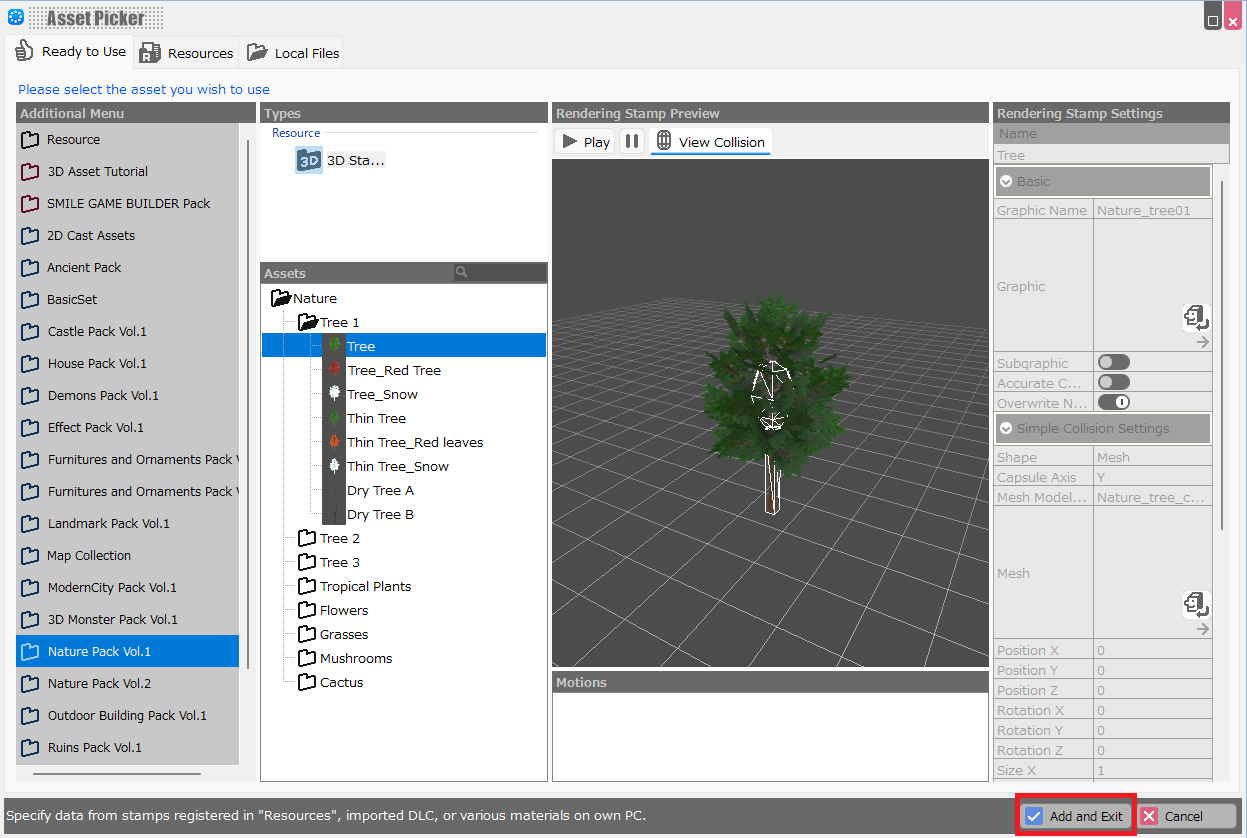
Task: Click the Graphic swap icon for Nature_tree01
Action: point(1196,317)
